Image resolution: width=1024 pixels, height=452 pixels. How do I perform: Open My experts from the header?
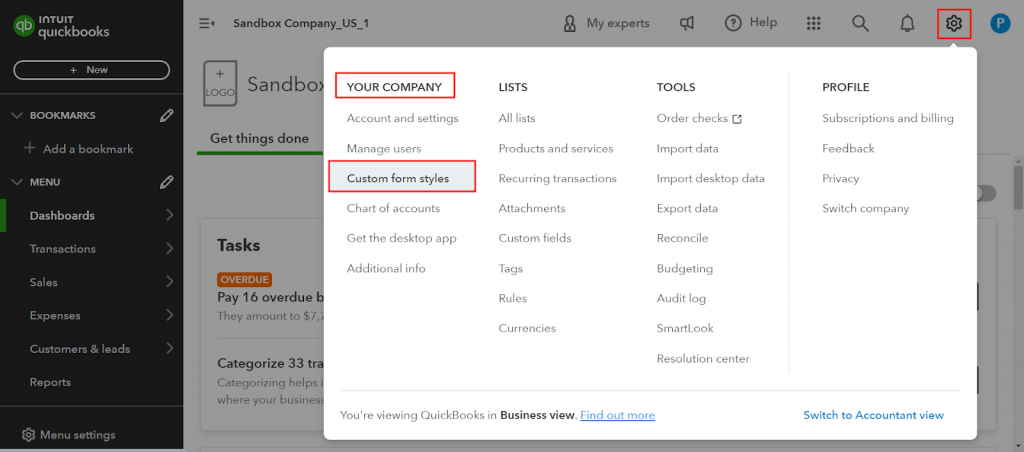(x=606, y=24)
